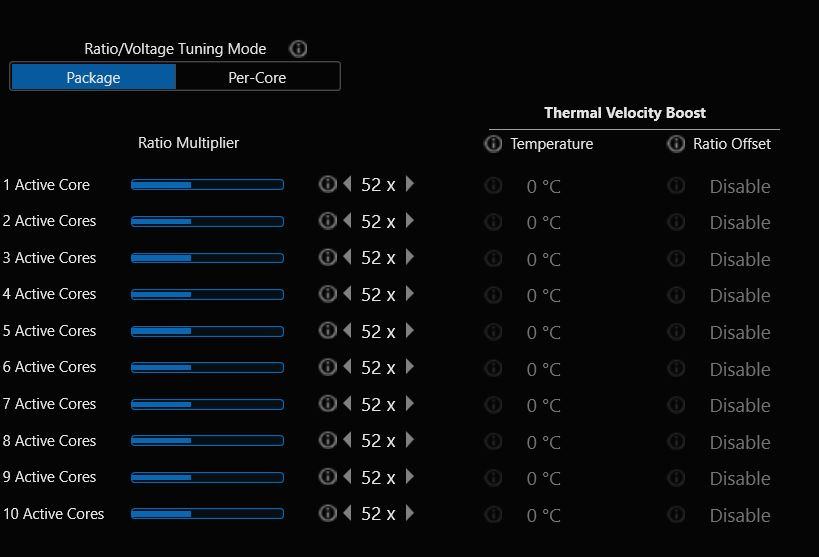Switch to Per-Core tuning mode
The width and height of the screenshot is (819, 557).
point(257,77)
